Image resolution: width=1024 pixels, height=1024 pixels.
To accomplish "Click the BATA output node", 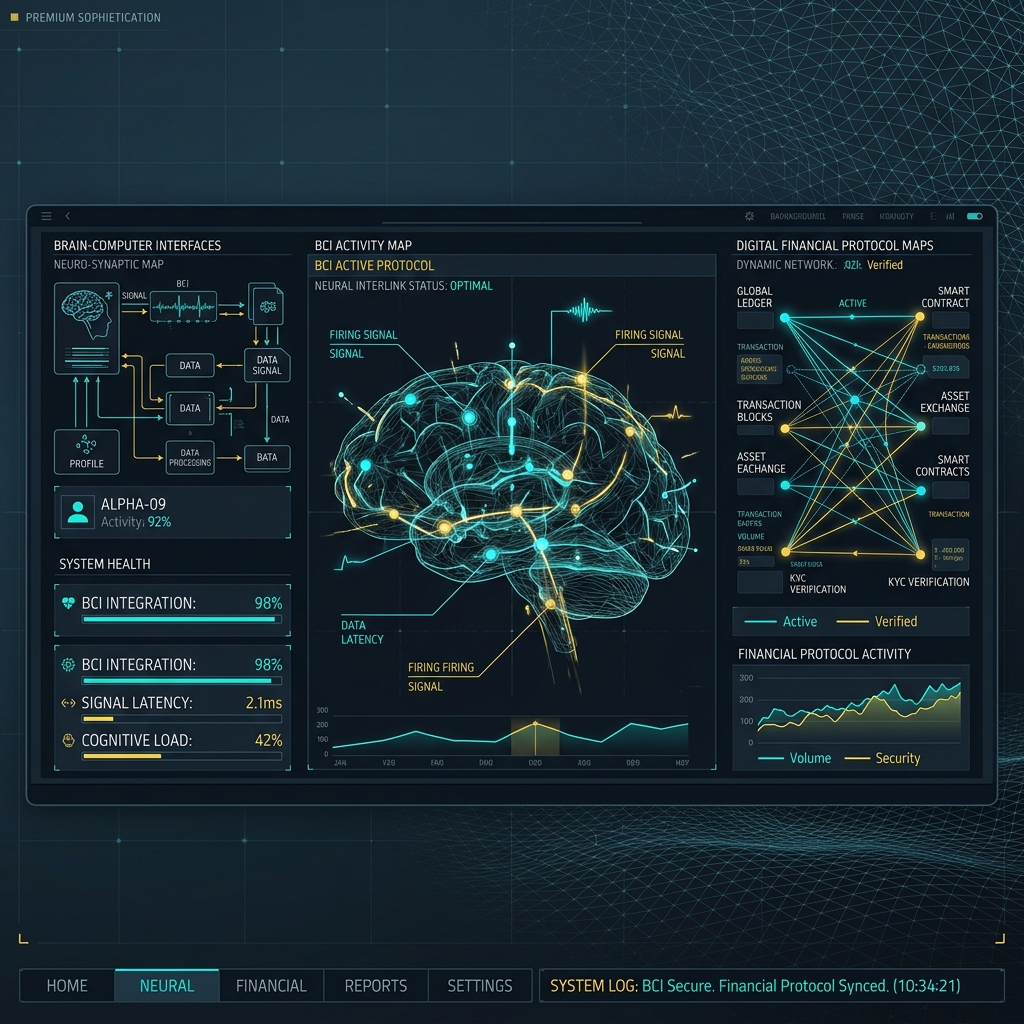I will tap(266, 457).
